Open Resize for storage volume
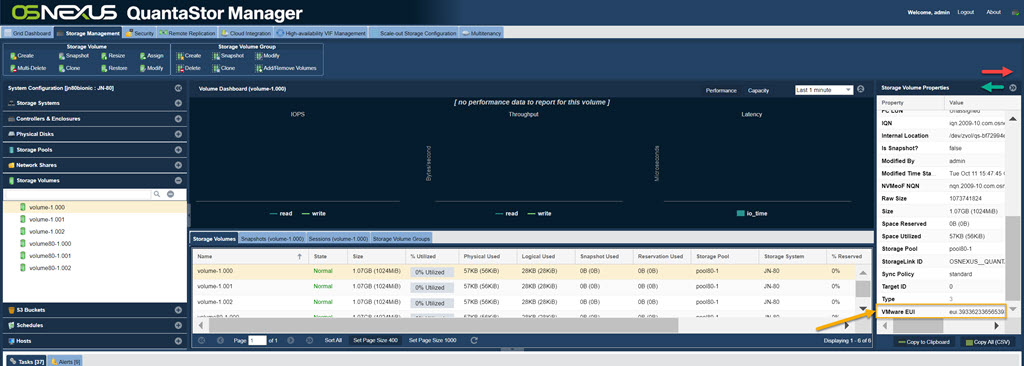Image resolution: width=1024 pixels, height=366 pixels. 113,56
